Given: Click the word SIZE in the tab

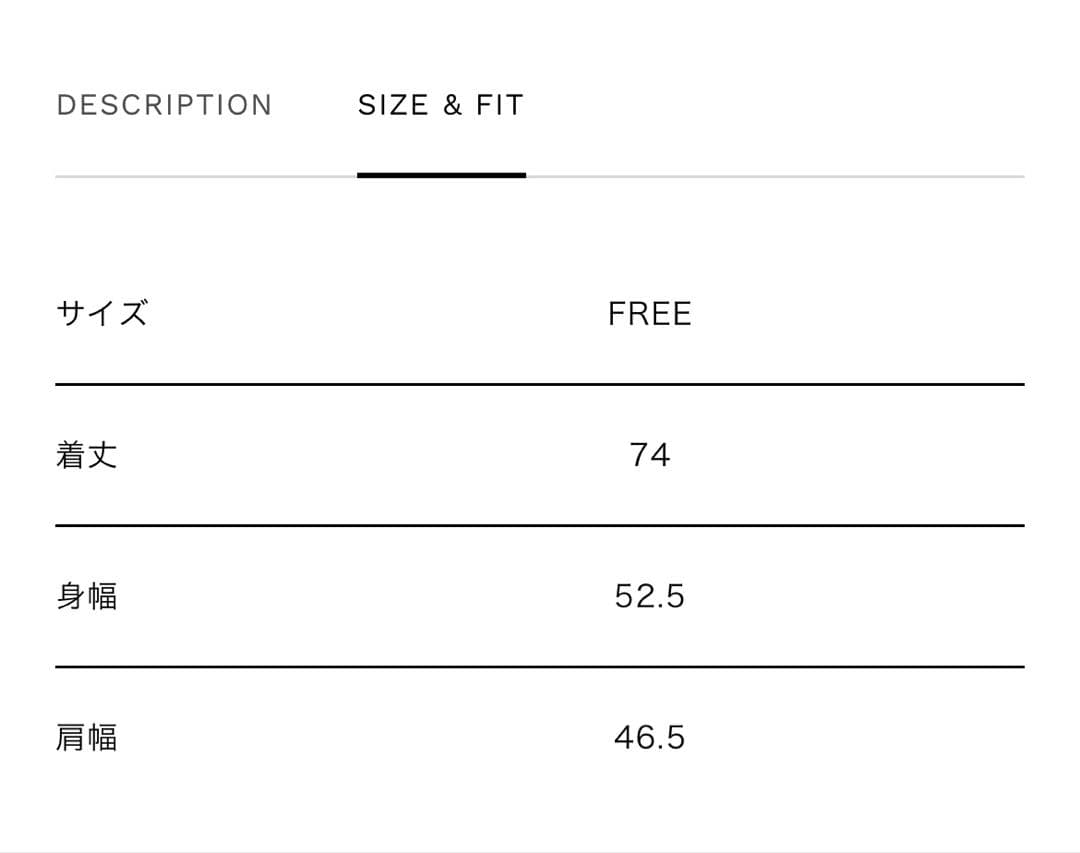Looking at the screenshot, I should [393, 105].
